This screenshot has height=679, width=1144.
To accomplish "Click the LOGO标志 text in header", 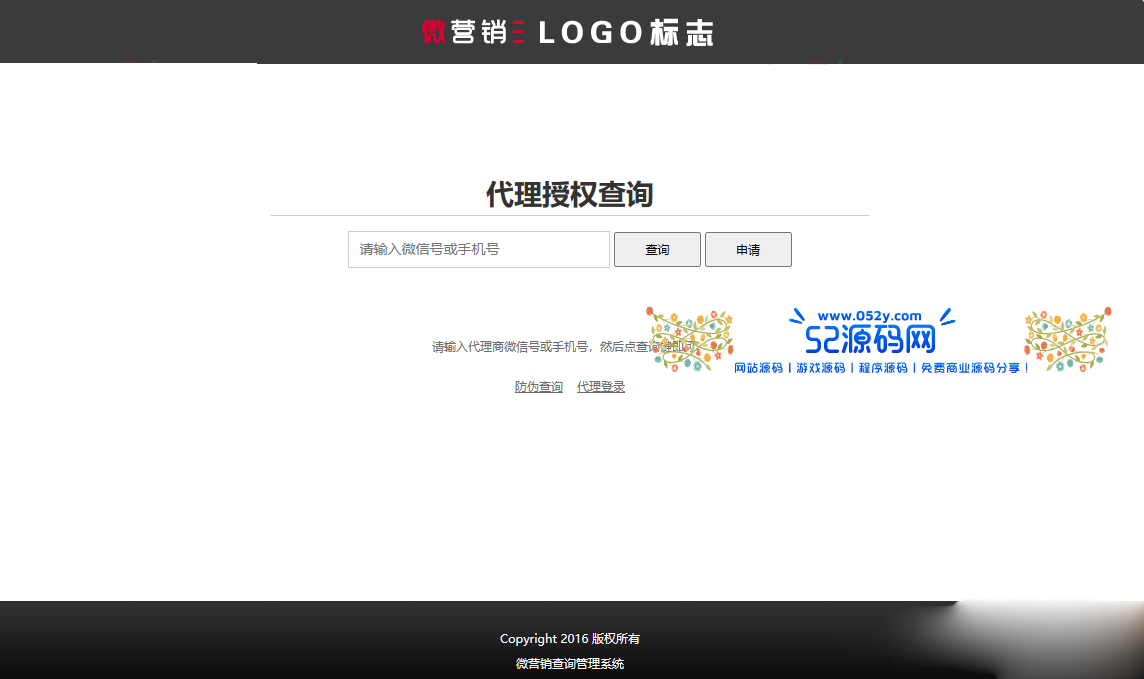I will pyautogui.click(x=626, y=33).
